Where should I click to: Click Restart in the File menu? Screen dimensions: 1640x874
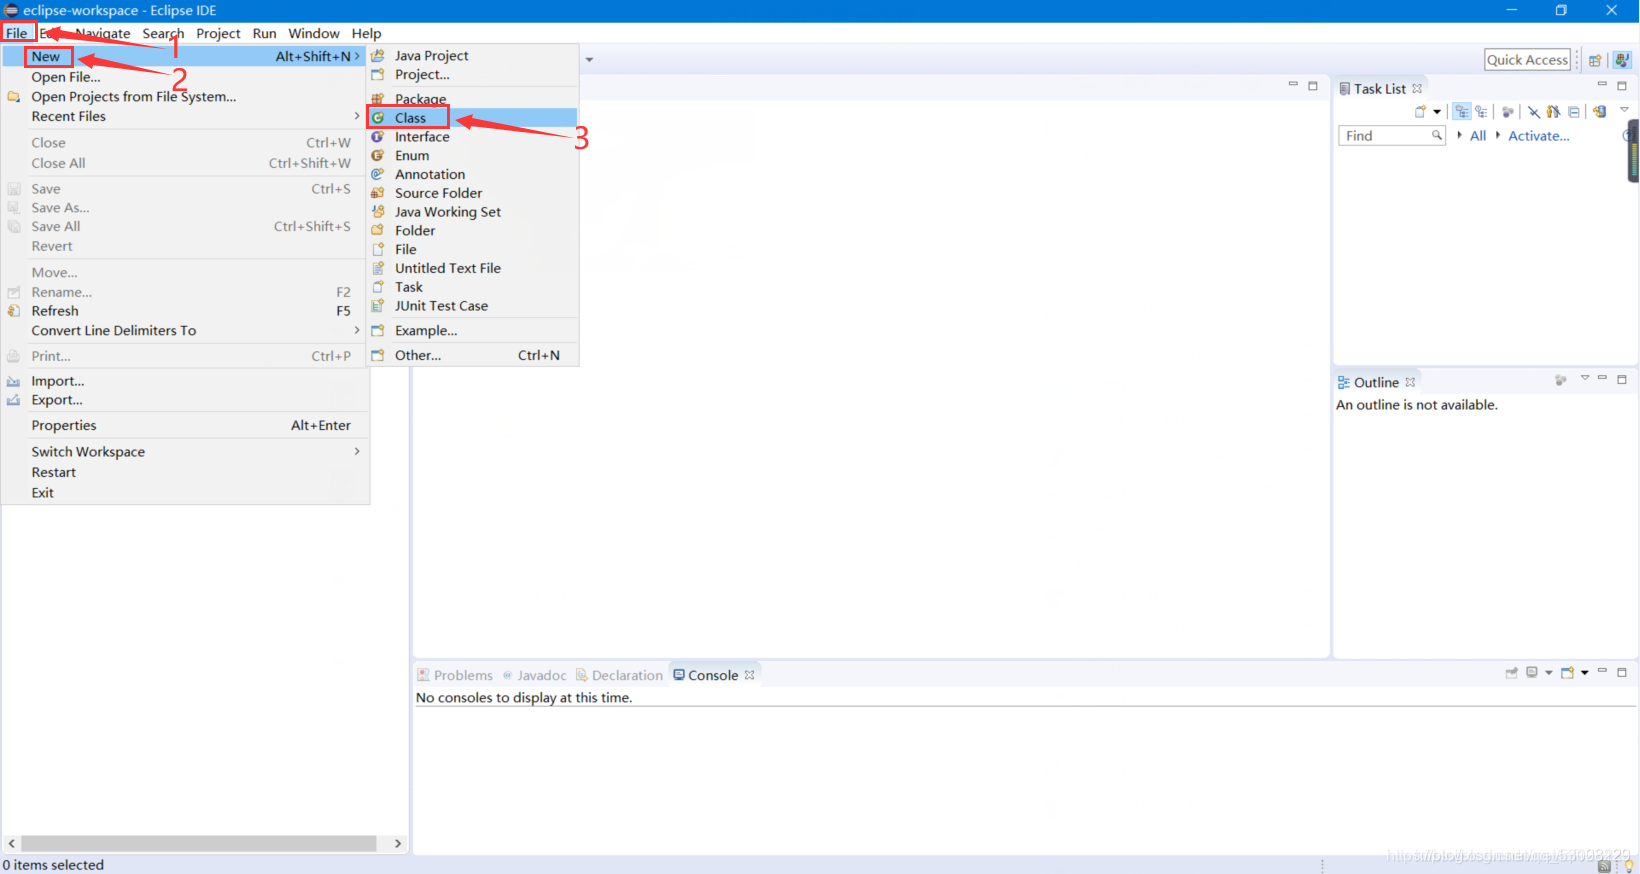(x=185, y=473)
